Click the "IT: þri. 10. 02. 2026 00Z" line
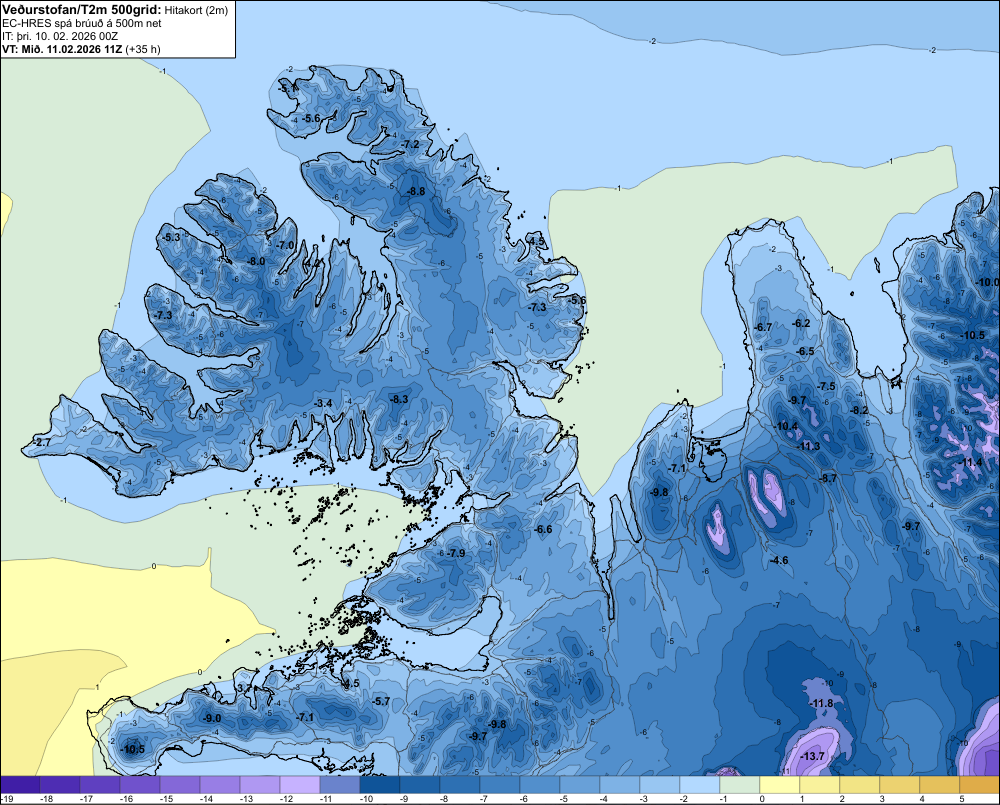 (x=60, y=36)
